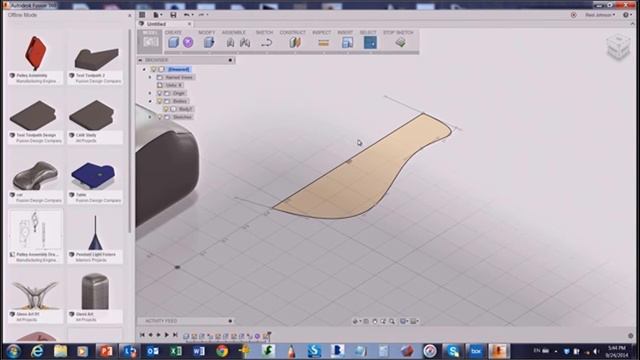
Task: Open timeline settings gear icon
Action: tap(631, 336)
